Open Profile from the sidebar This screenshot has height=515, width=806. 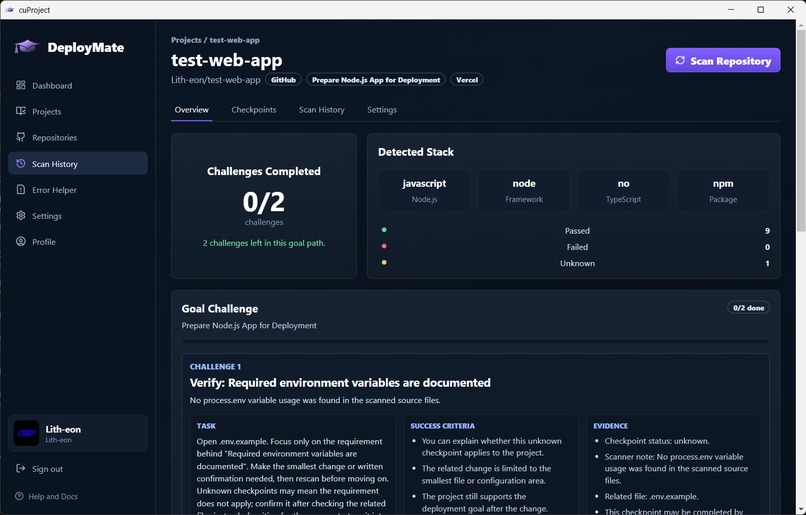[x=78, y=242]
